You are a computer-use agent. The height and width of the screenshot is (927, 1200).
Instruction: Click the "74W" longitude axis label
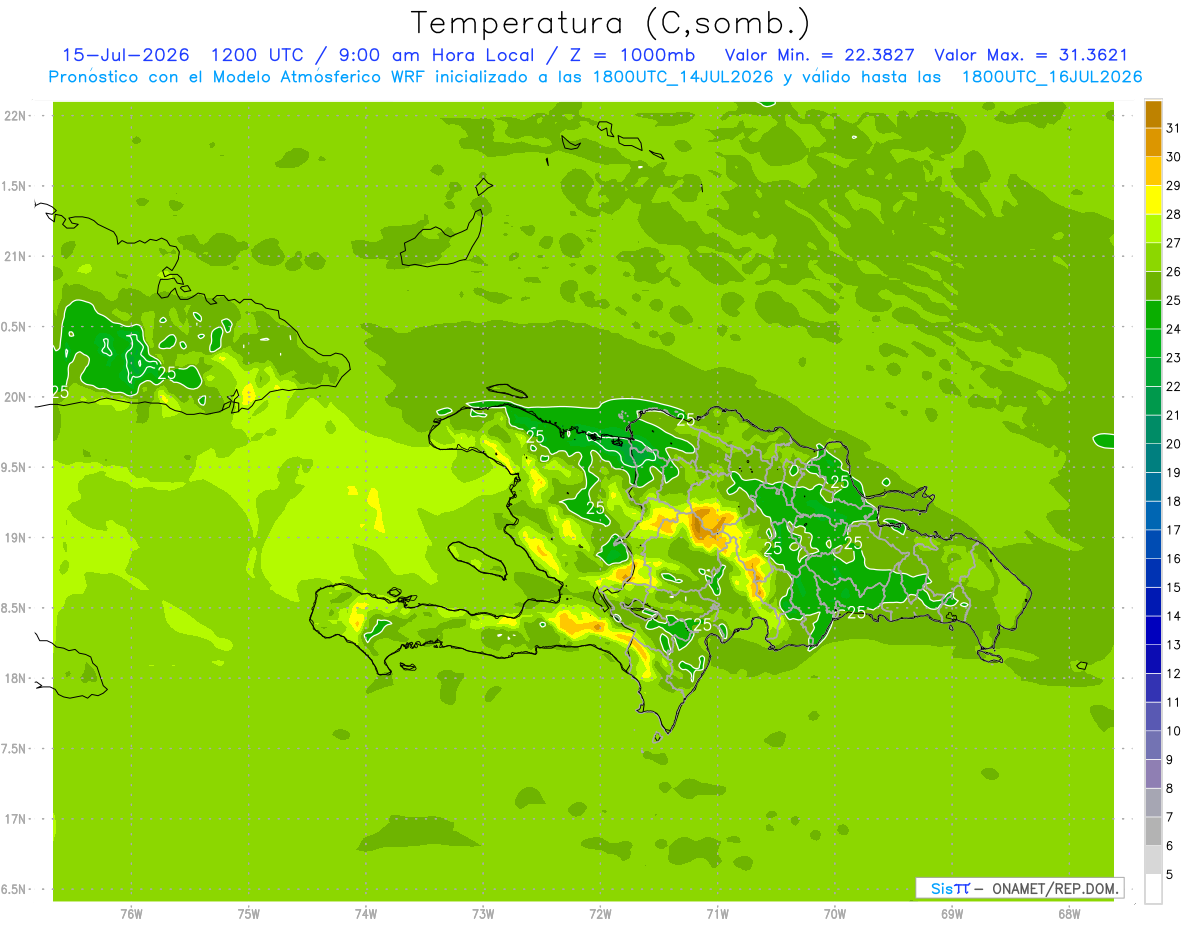pos(366,914)
